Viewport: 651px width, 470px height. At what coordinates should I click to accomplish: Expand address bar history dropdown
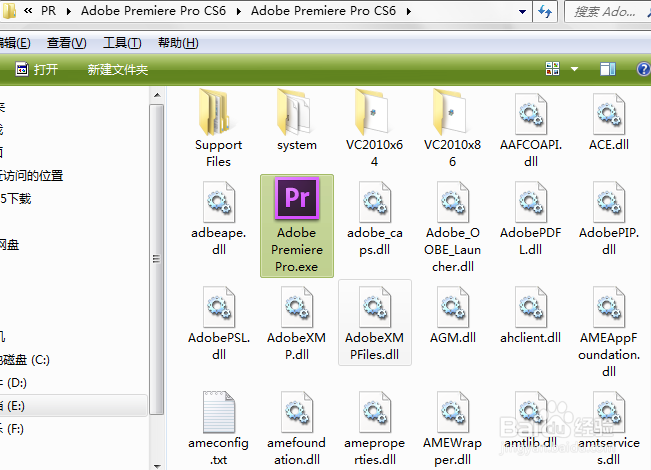[x=523, y=12]
